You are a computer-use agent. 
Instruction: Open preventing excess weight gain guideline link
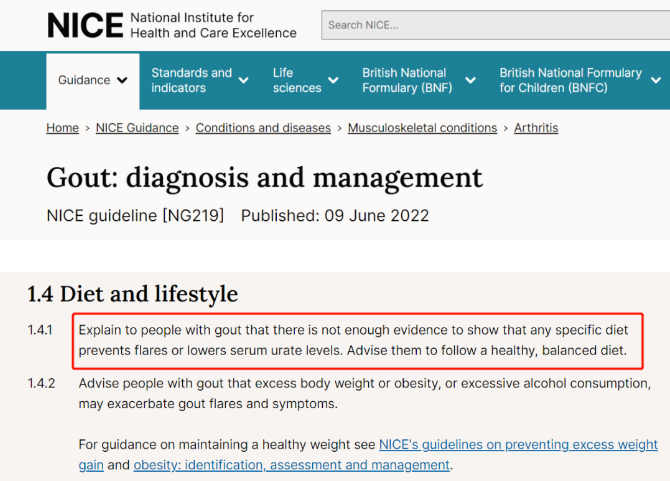pos(518,445)
